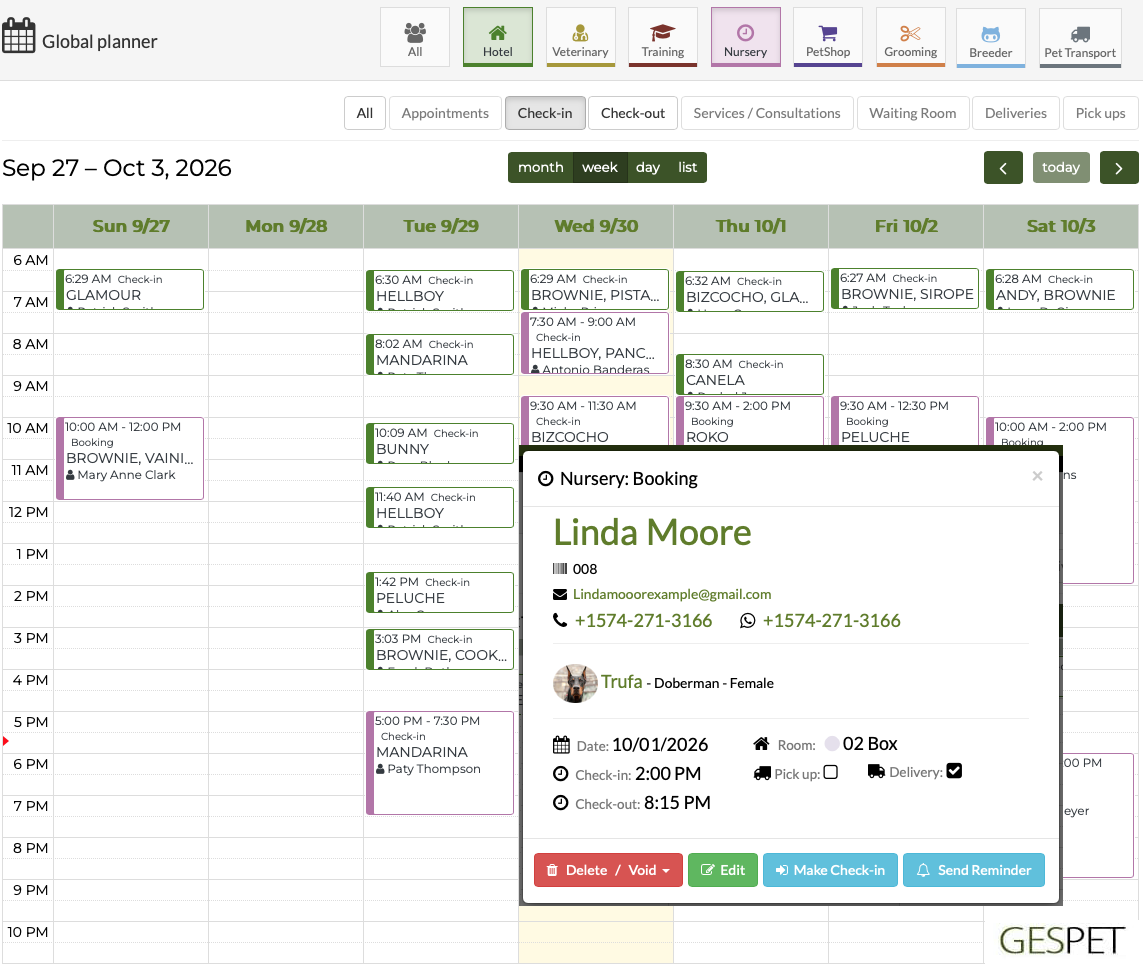1143x978 pixels.
Task: Call the phone number +1574-271-3166
Action: tap(643, 620)
